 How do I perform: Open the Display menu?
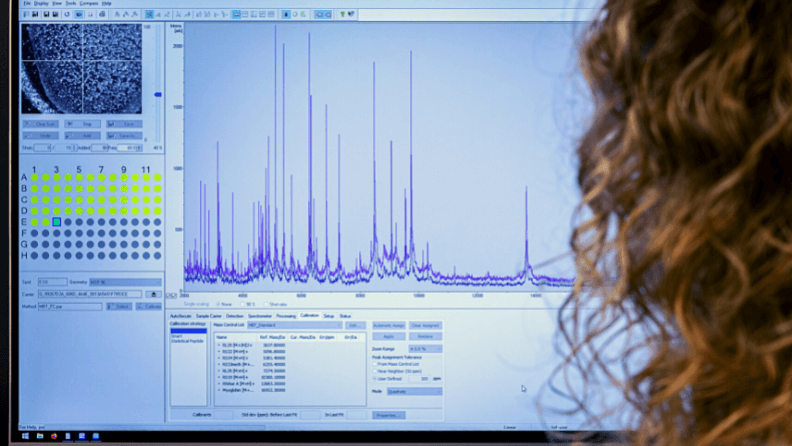tap(41, 4)
